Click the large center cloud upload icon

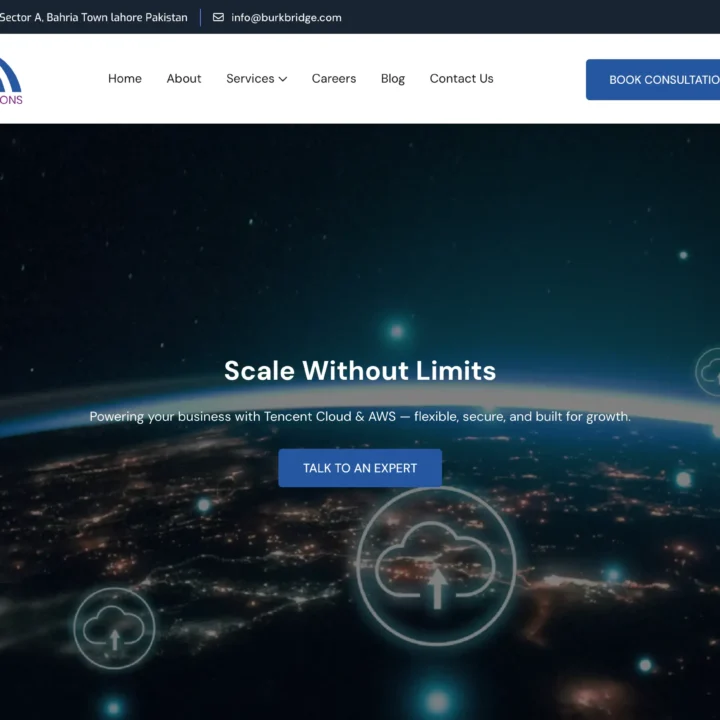[x=436, y=566]
